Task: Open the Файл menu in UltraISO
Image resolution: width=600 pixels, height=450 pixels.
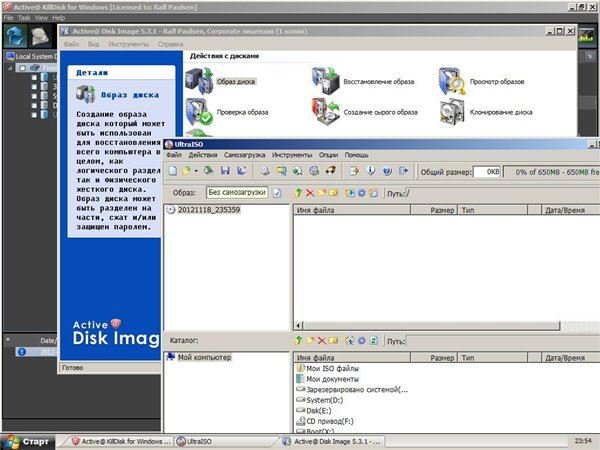Action: pyautogui.click(x=174, y=155)
